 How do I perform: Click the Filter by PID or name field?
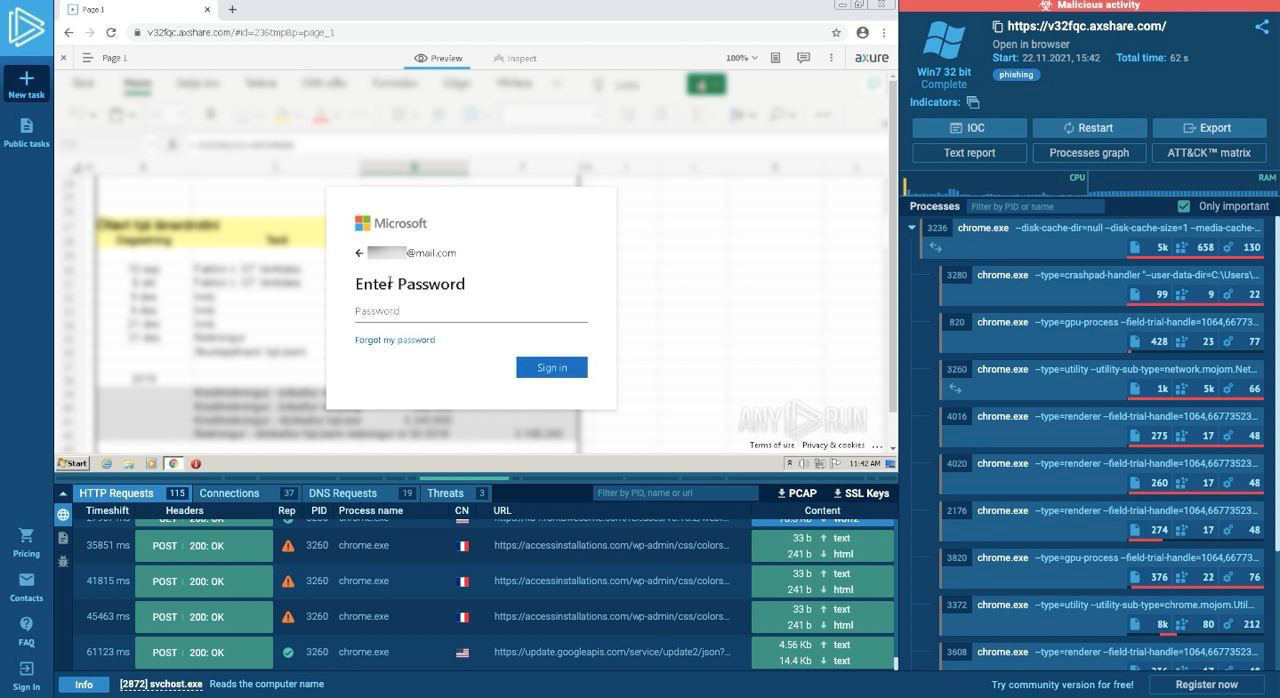[1035, 206]
